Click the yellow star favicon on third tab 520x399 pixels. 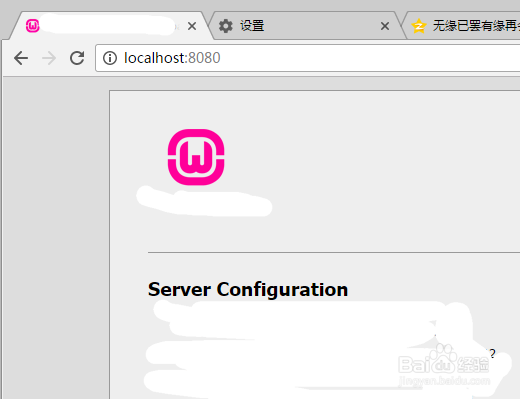click(419, 26)
